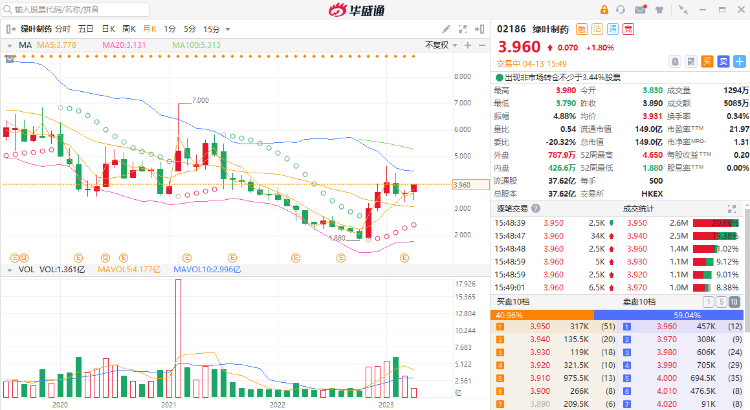Toggle the chart overlay checkbox under the MA label

pyautogui.click(x=10, y=59)
